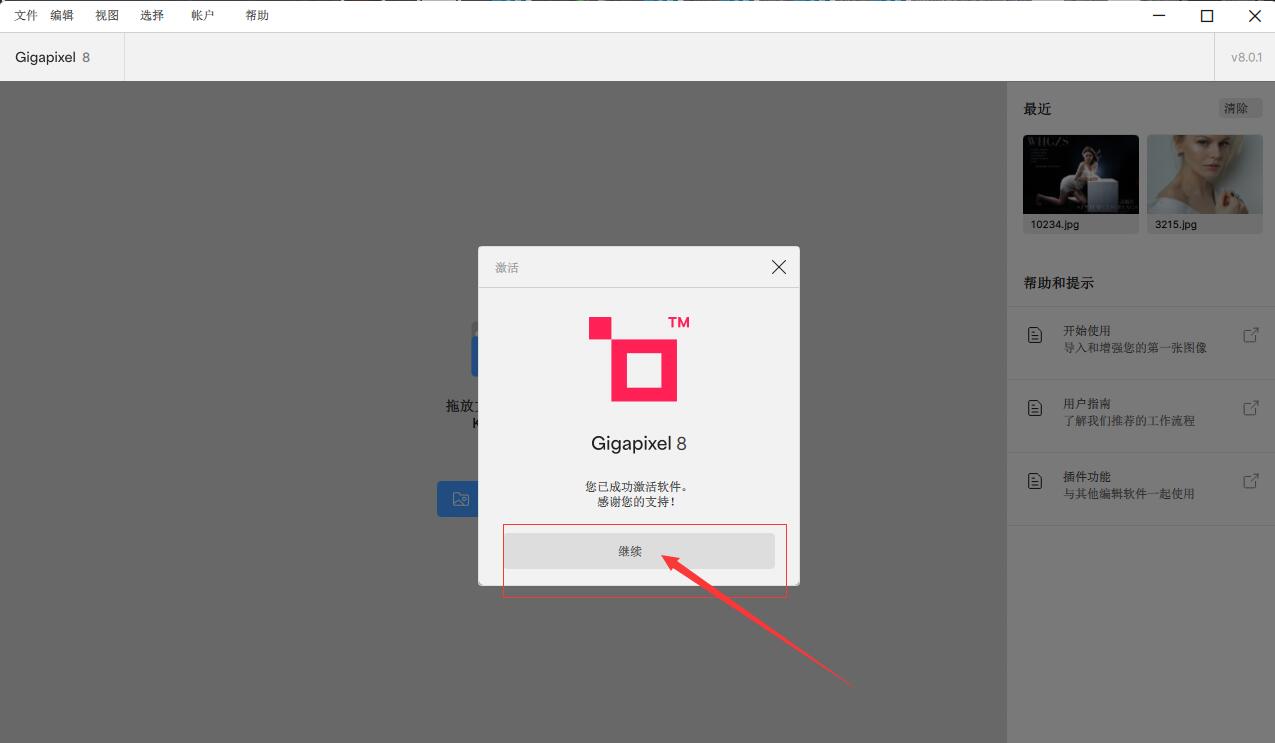Click the document icon beside 开始使用

point(1035,335)
